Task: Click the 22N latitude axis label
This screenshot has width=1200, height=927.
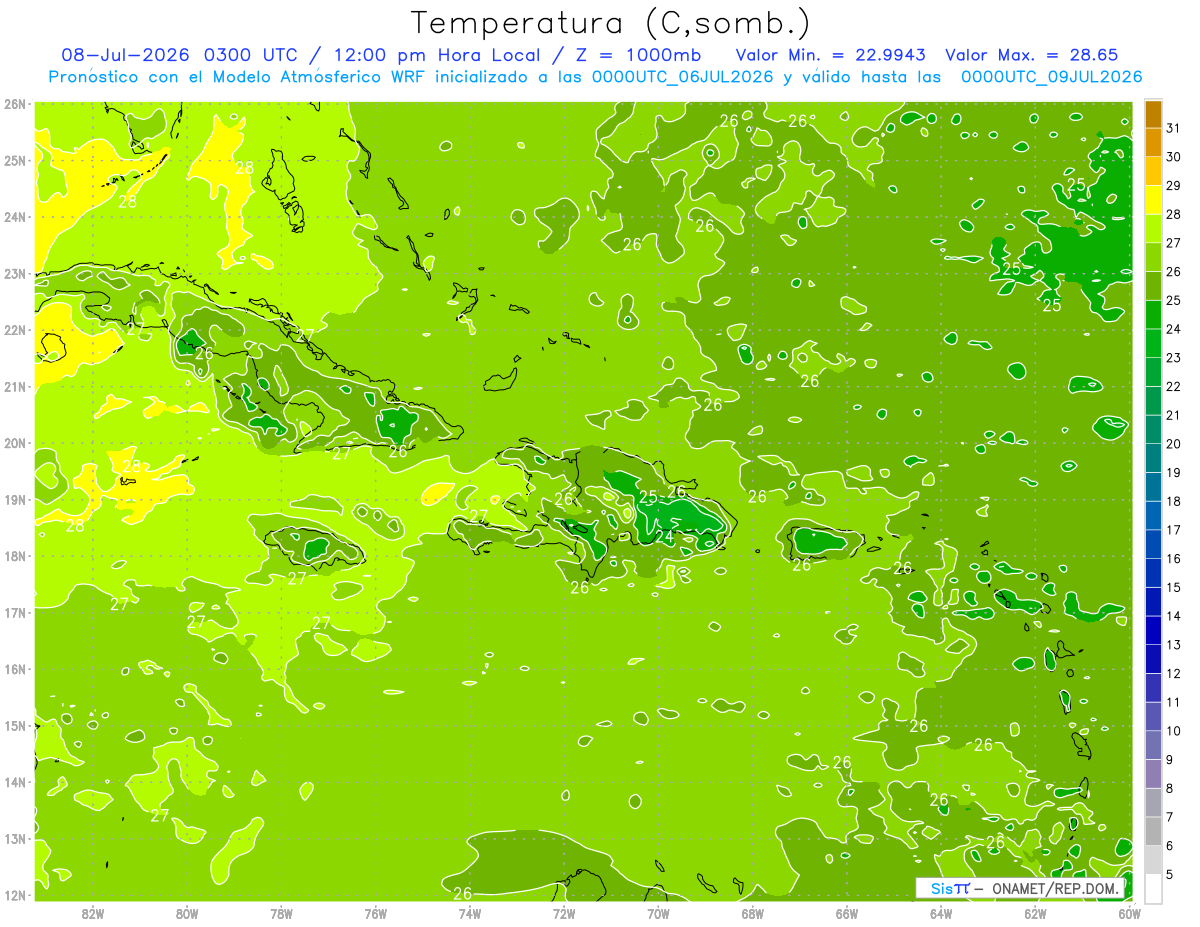Action: 15,330
